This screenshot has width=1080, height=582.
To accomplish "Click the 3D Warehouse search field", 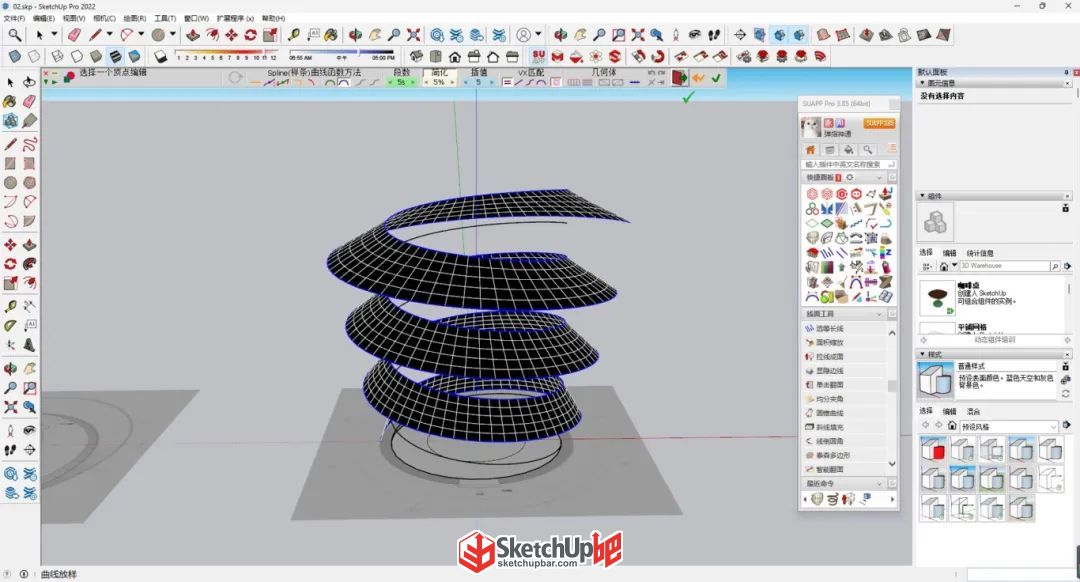I will (x=1004, y=266).
